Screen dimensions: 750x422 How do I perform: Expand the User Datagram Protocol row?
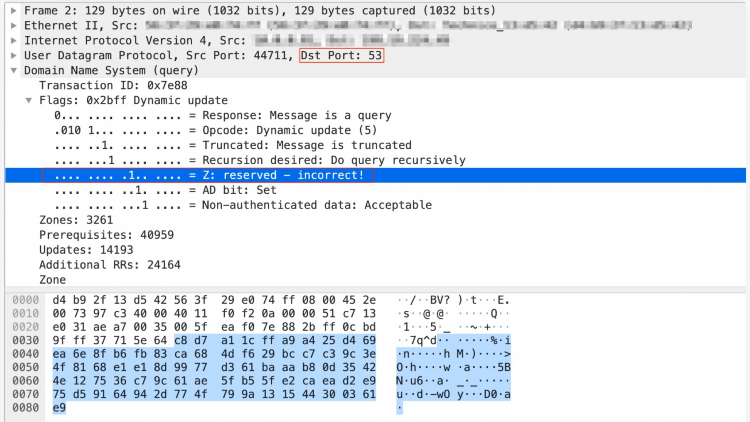pyautogui.click(x=14, y=55)
